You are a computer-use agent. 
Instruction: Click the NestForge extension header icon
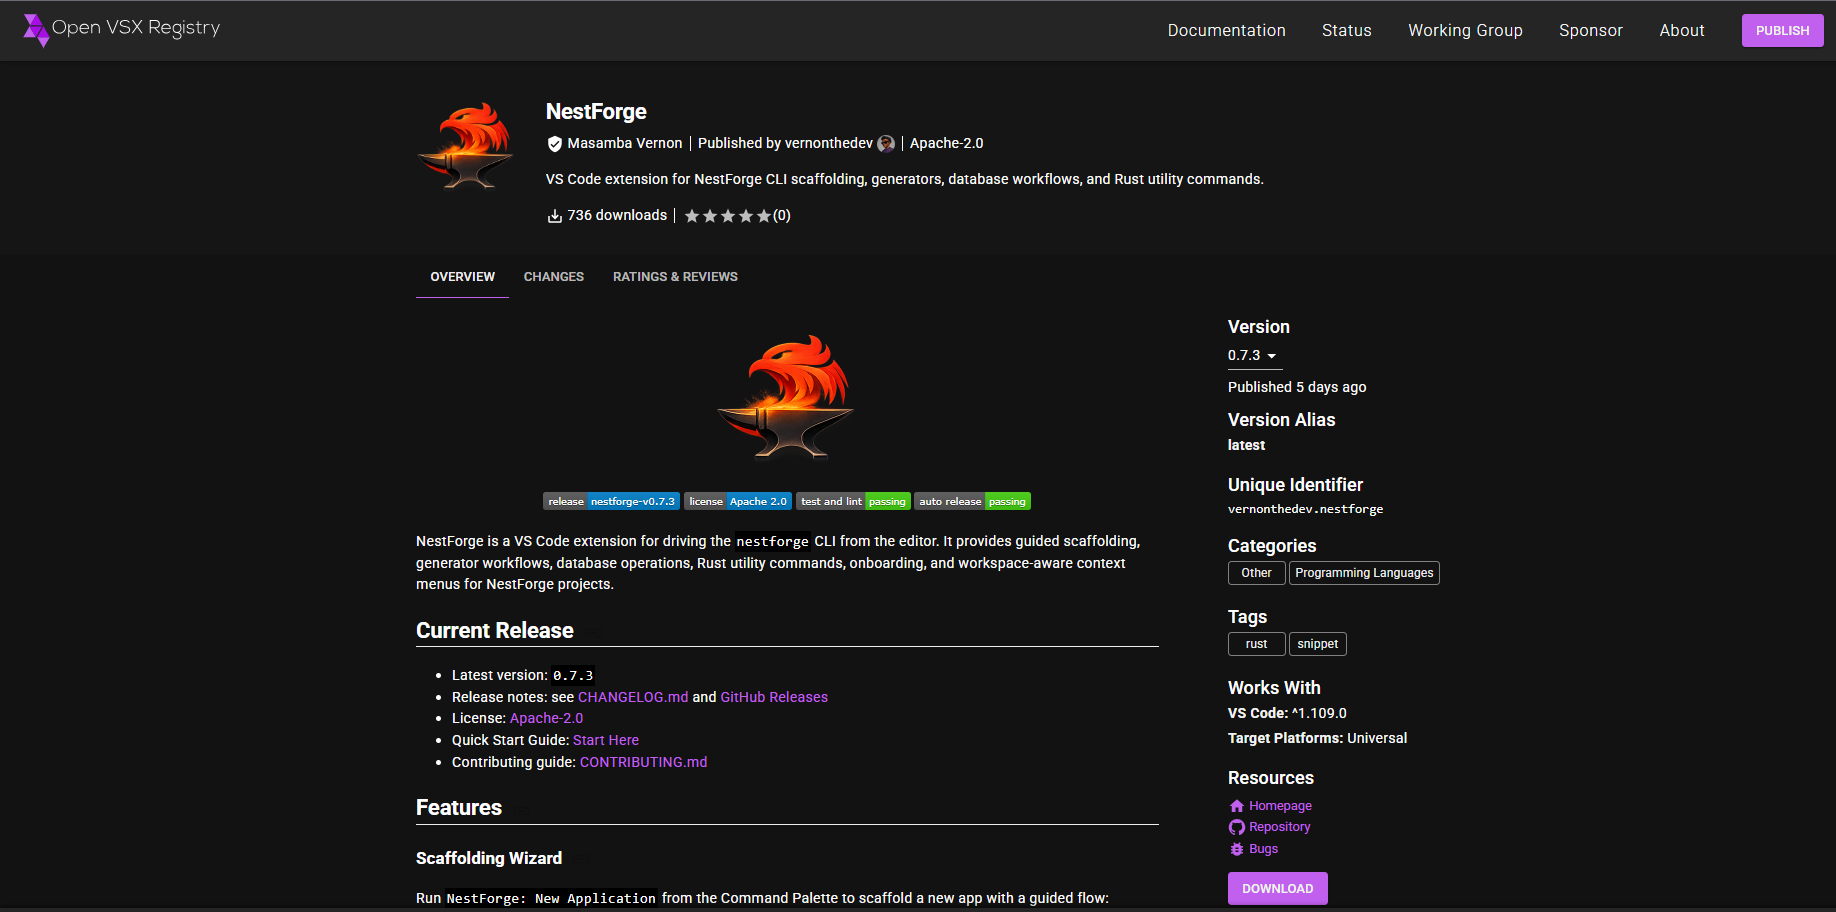point(465,146)
